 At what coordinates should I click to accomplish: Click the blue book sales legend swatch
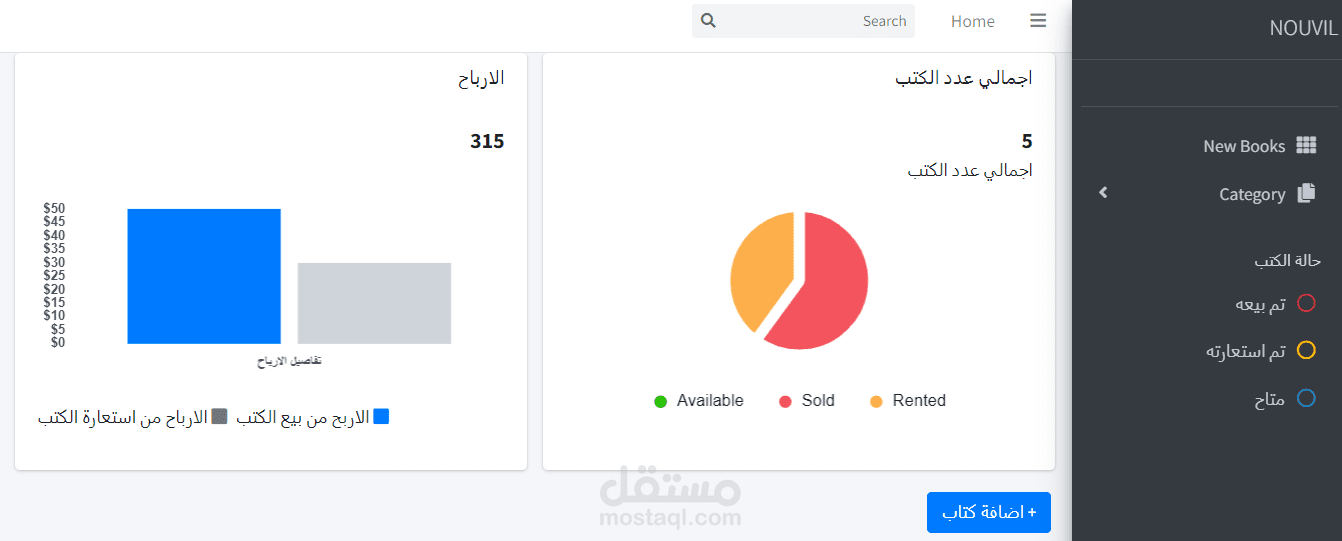coord(381,417)
